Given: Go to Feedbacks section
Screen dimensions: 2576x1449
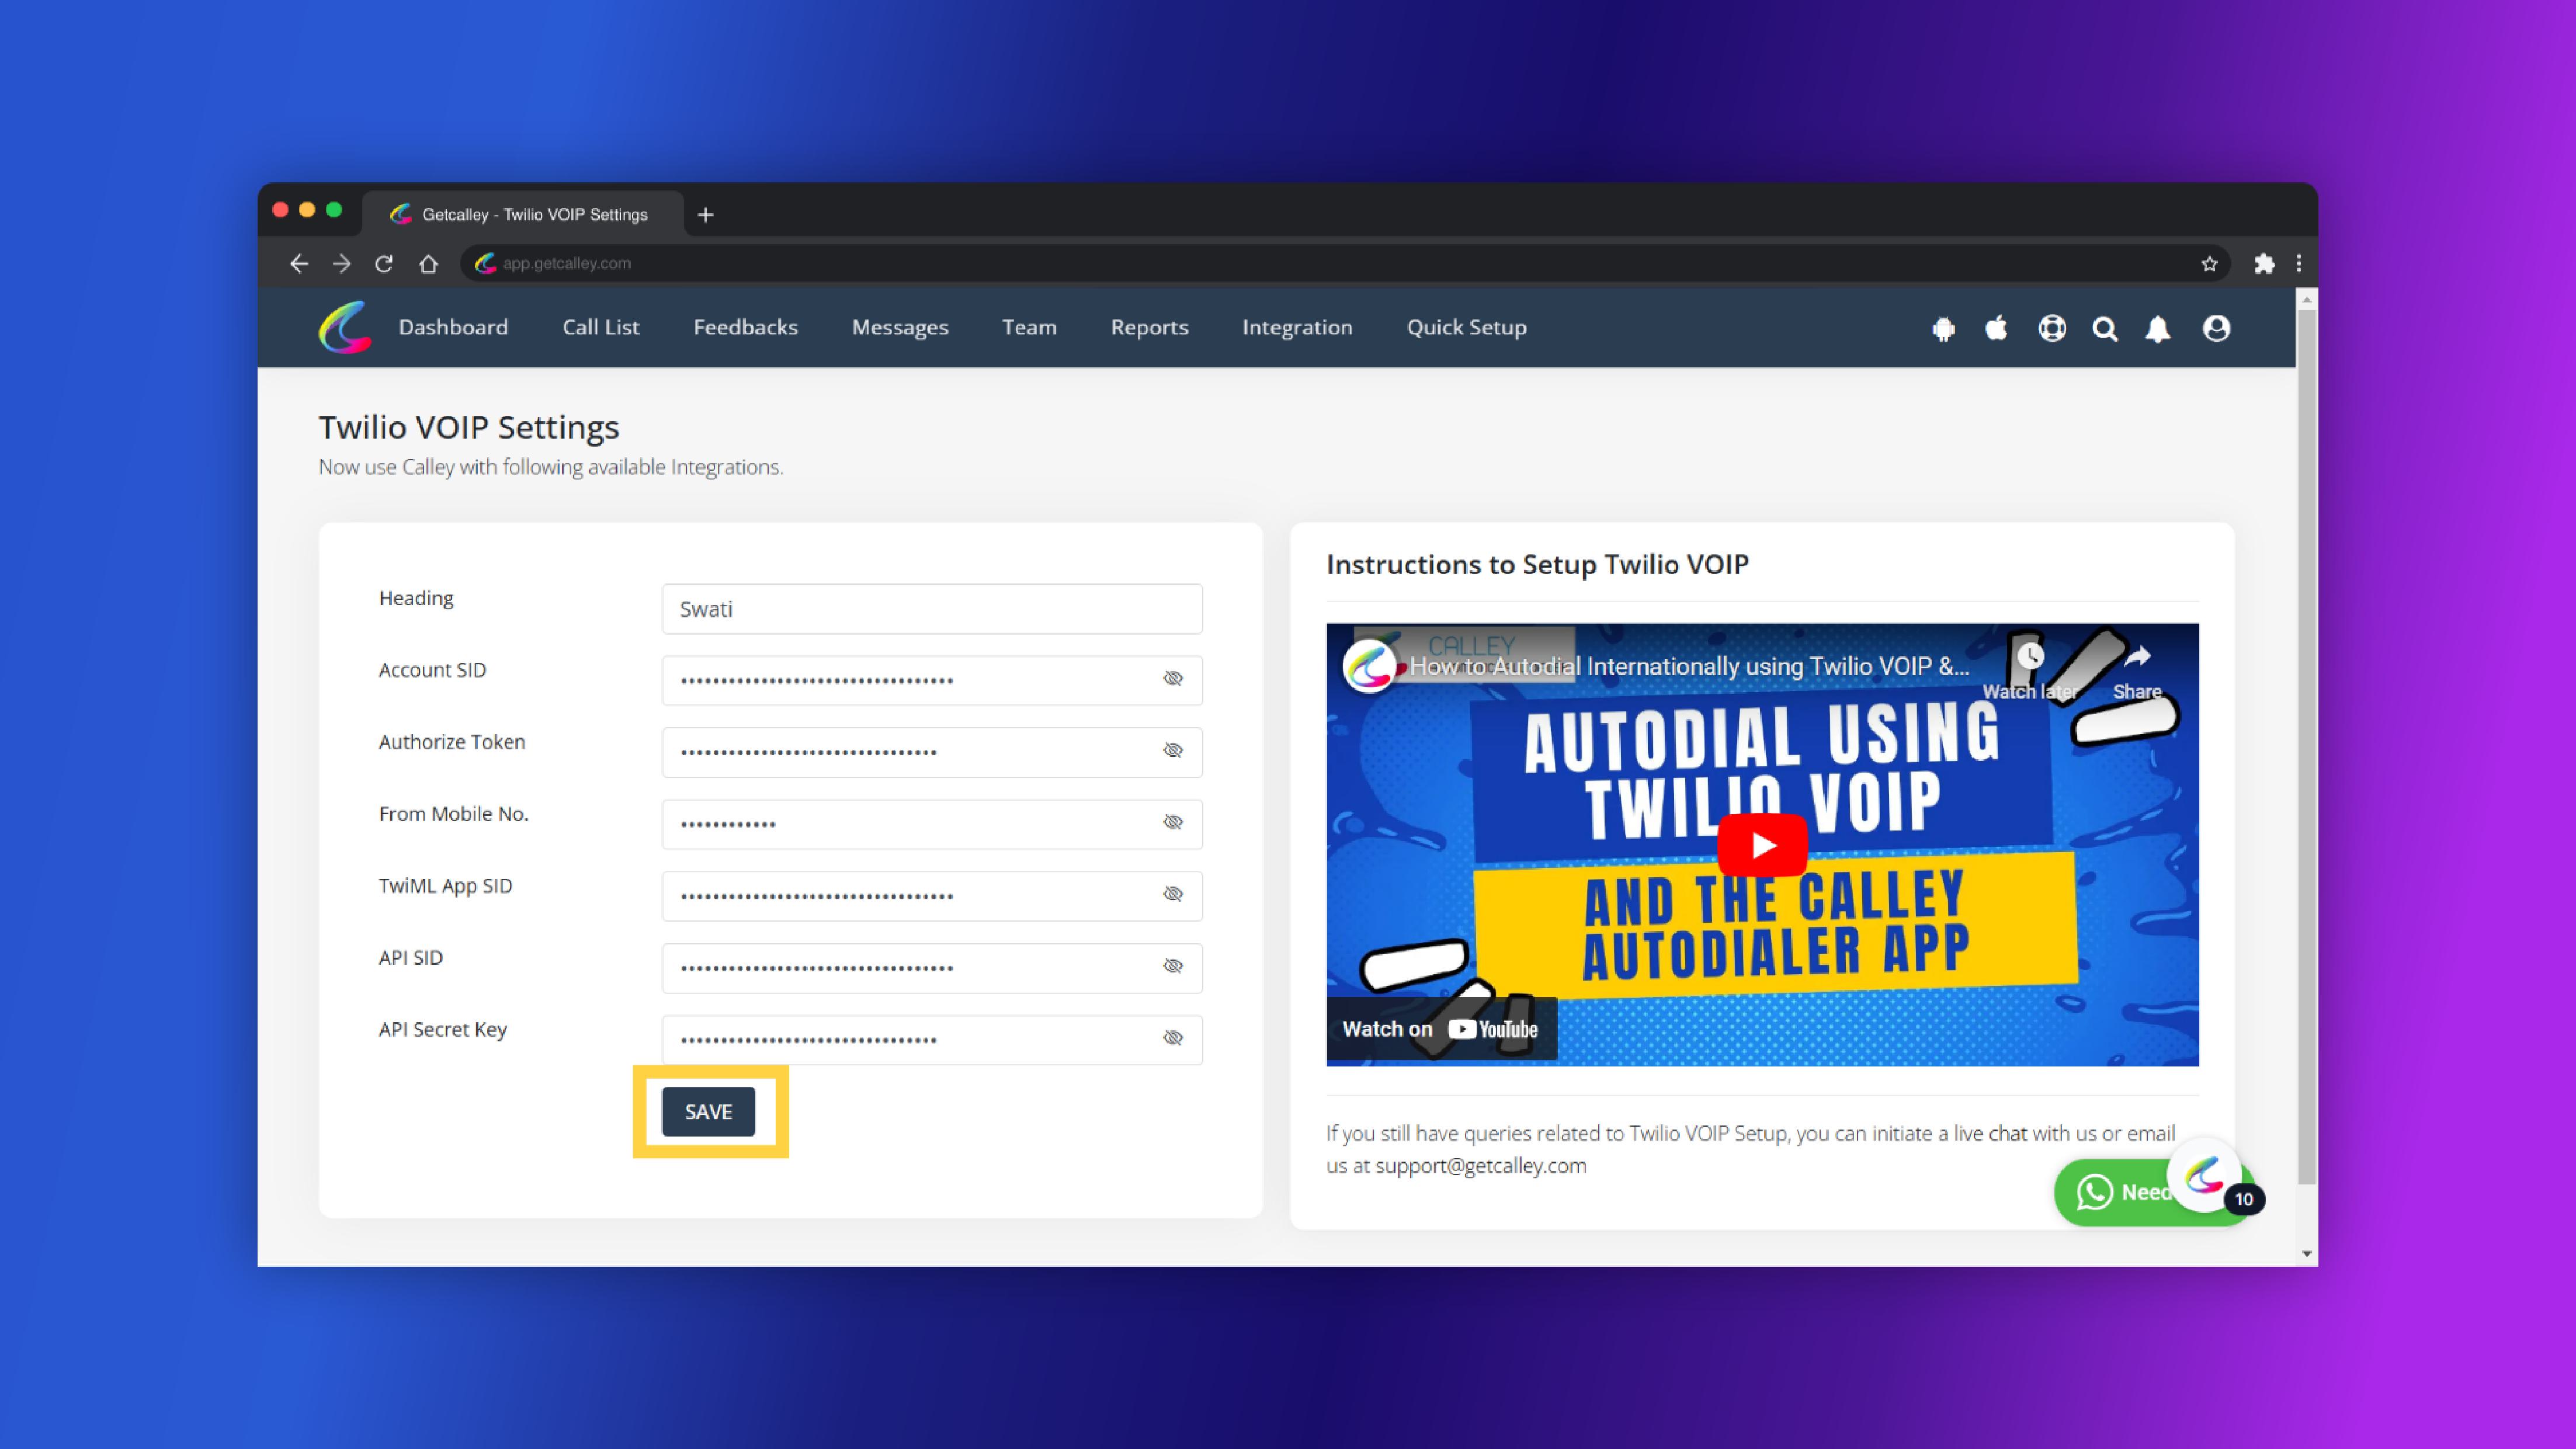Looking at the screenshot, I should [745, 327].
